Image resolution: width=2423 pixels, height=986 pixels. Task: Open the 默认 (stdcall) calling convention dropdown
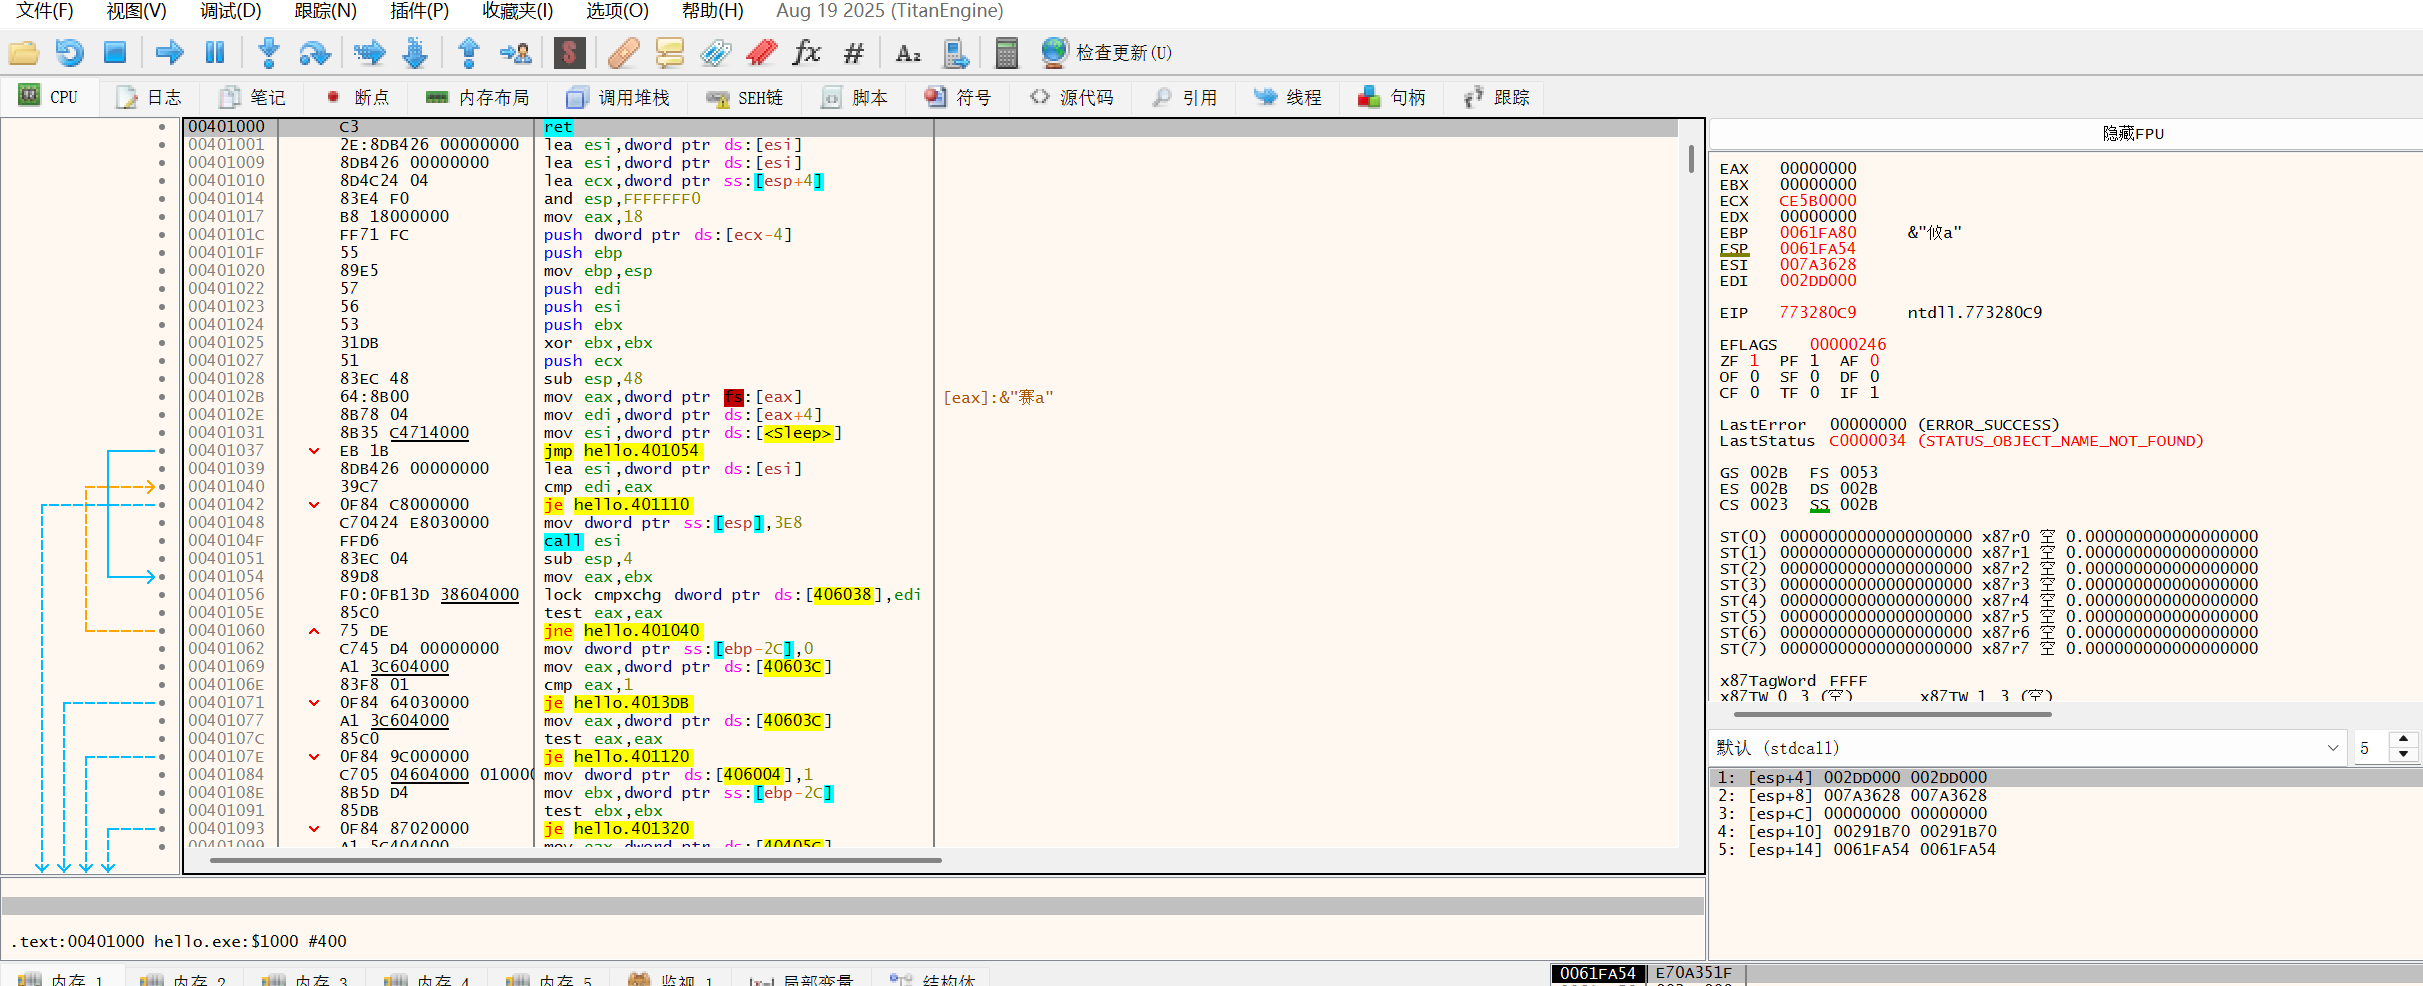point(2028,748)
